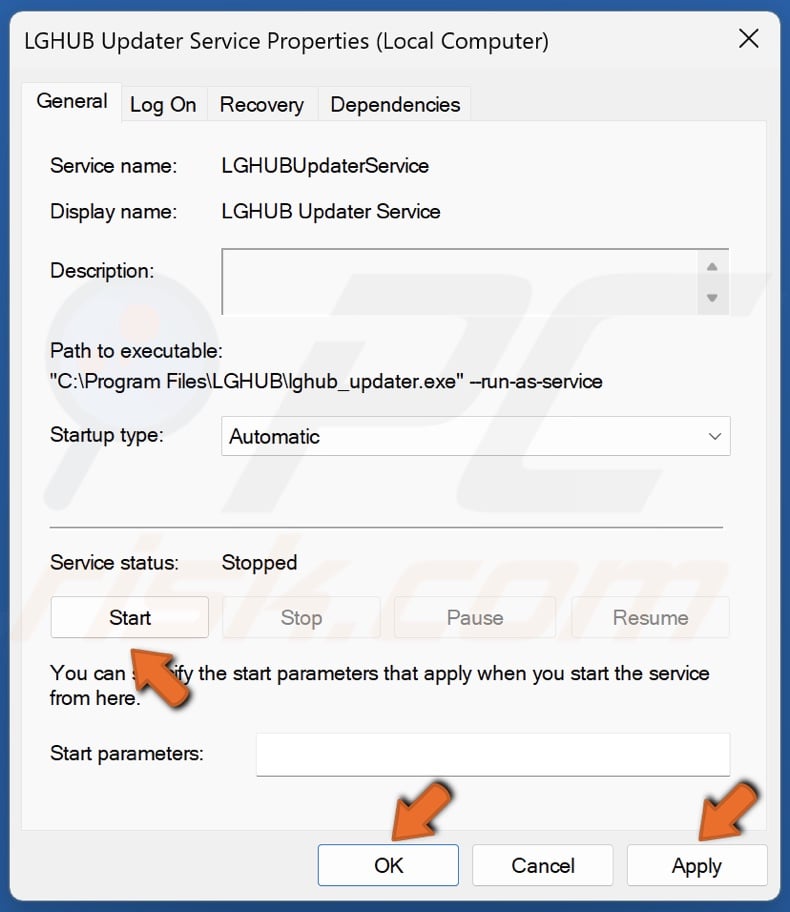Click the Description scroll-up arrow
The image size is (790, 912).
coord(713,266)
